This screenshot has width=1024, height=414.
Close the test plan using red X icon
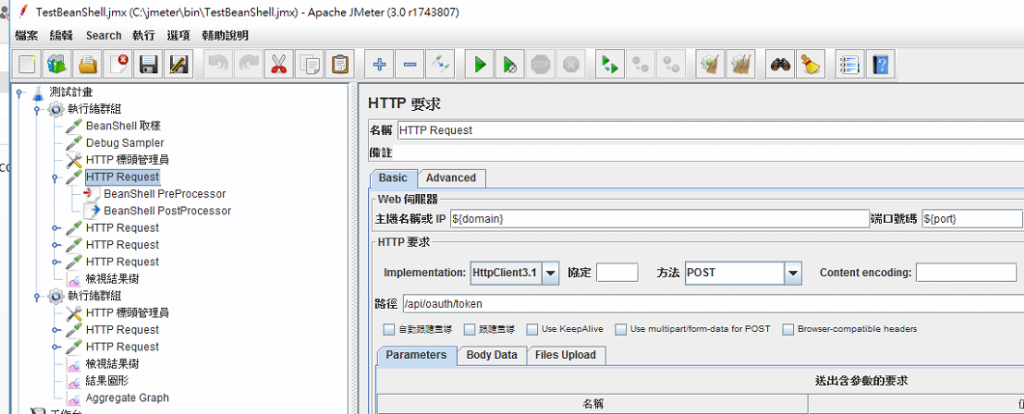(x=118, y=64)
